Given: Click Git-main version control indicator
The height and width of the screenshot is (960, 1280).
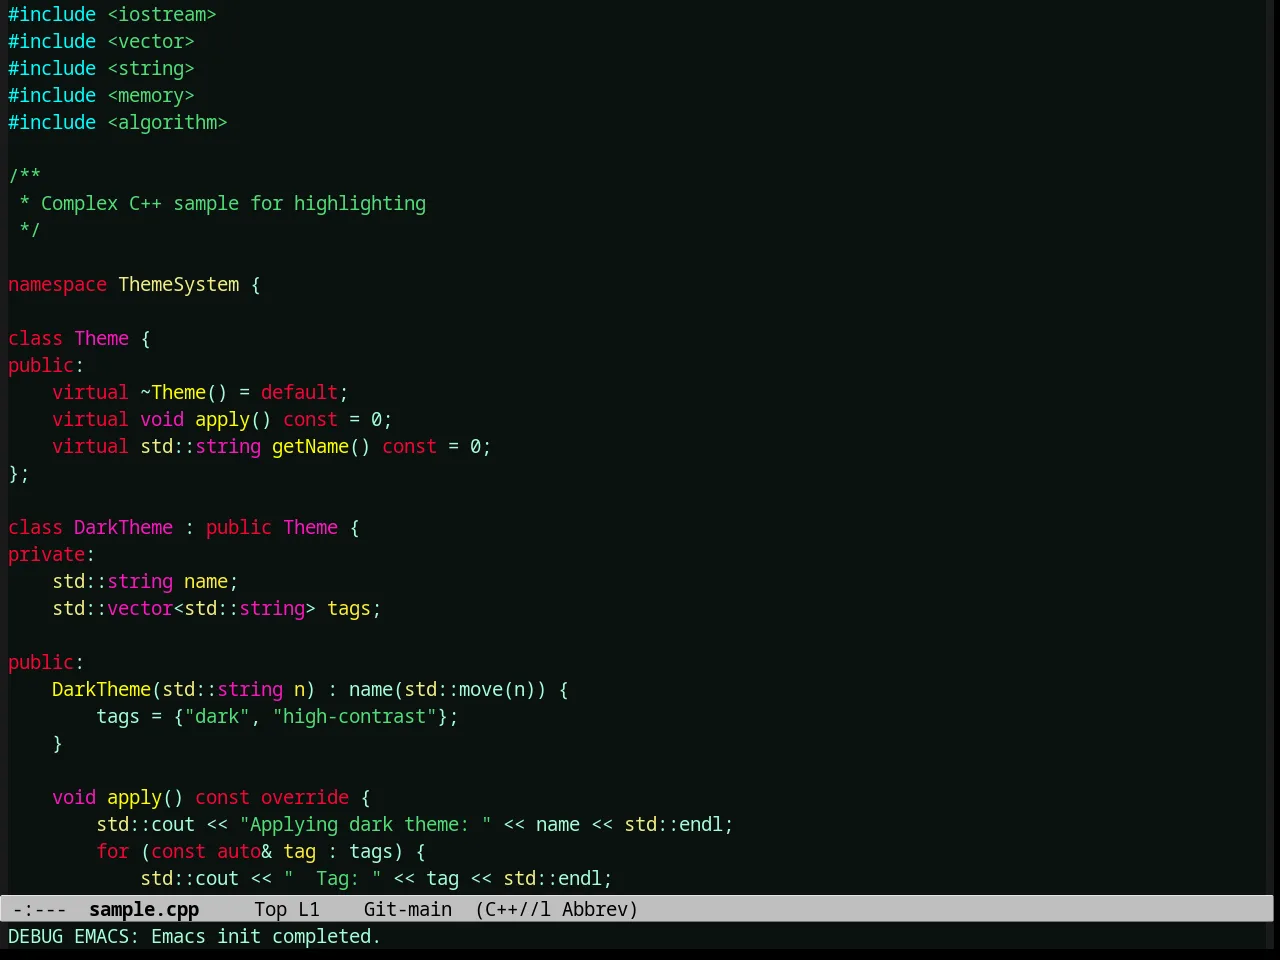Looking at the screenshot, I should [x=408, y=909].
